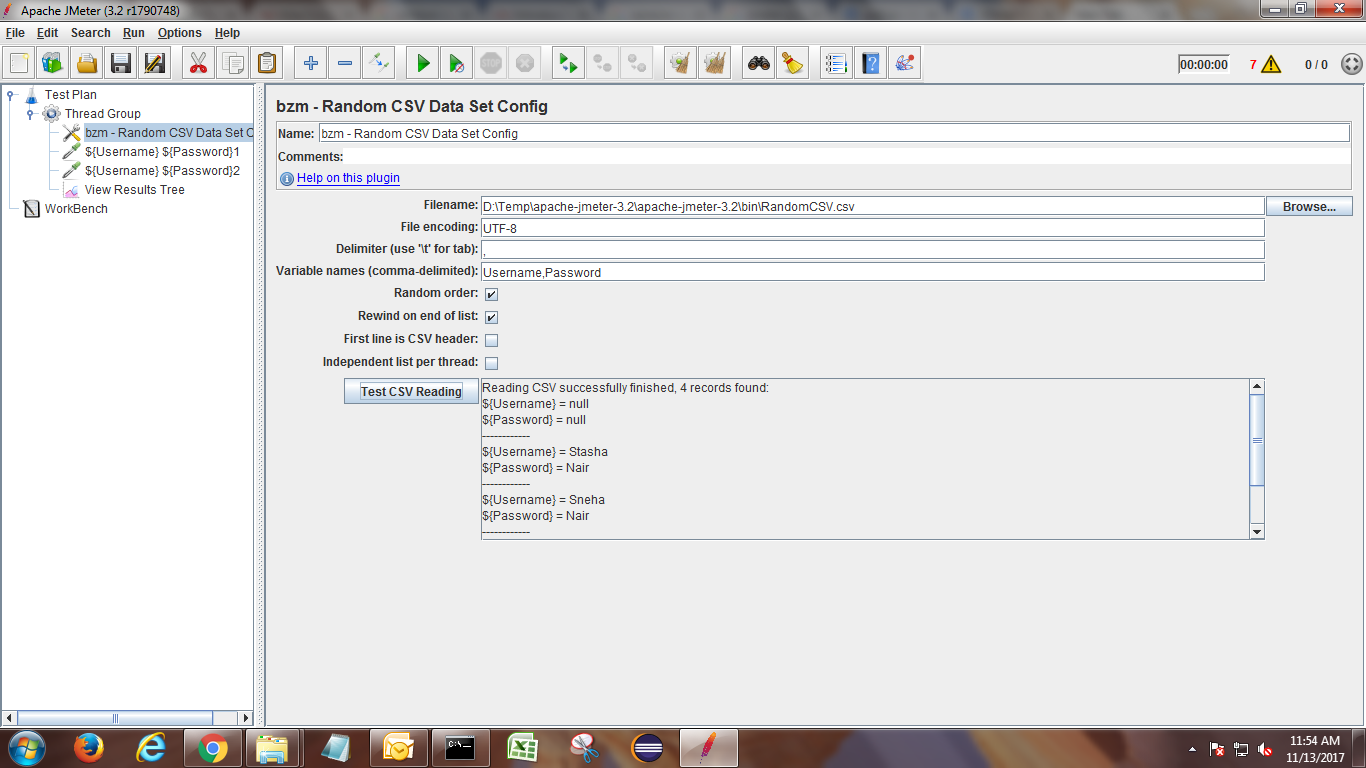This screenshot has height=768, width=1366.
Task: Click the greyed Stop toolbar icon
Action: pyautogui.click(x=491, y=63)
